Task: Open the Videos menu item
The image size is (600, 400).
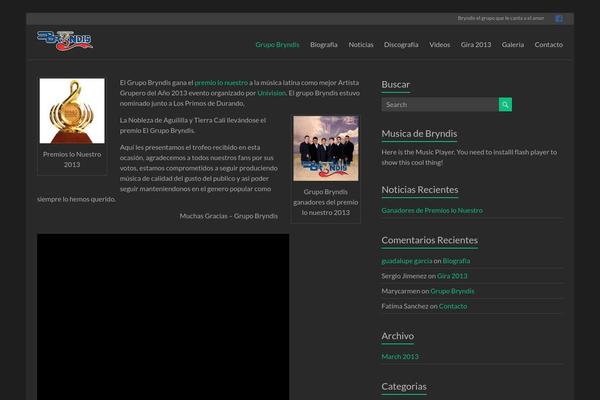Action: 440,44
